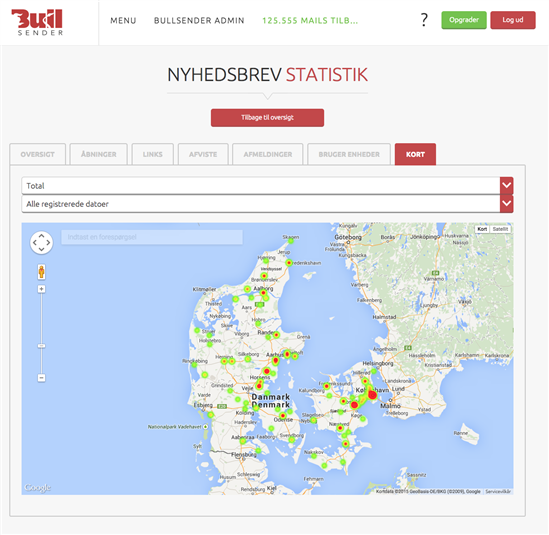Switch map to Satellit view

point(500,229)
